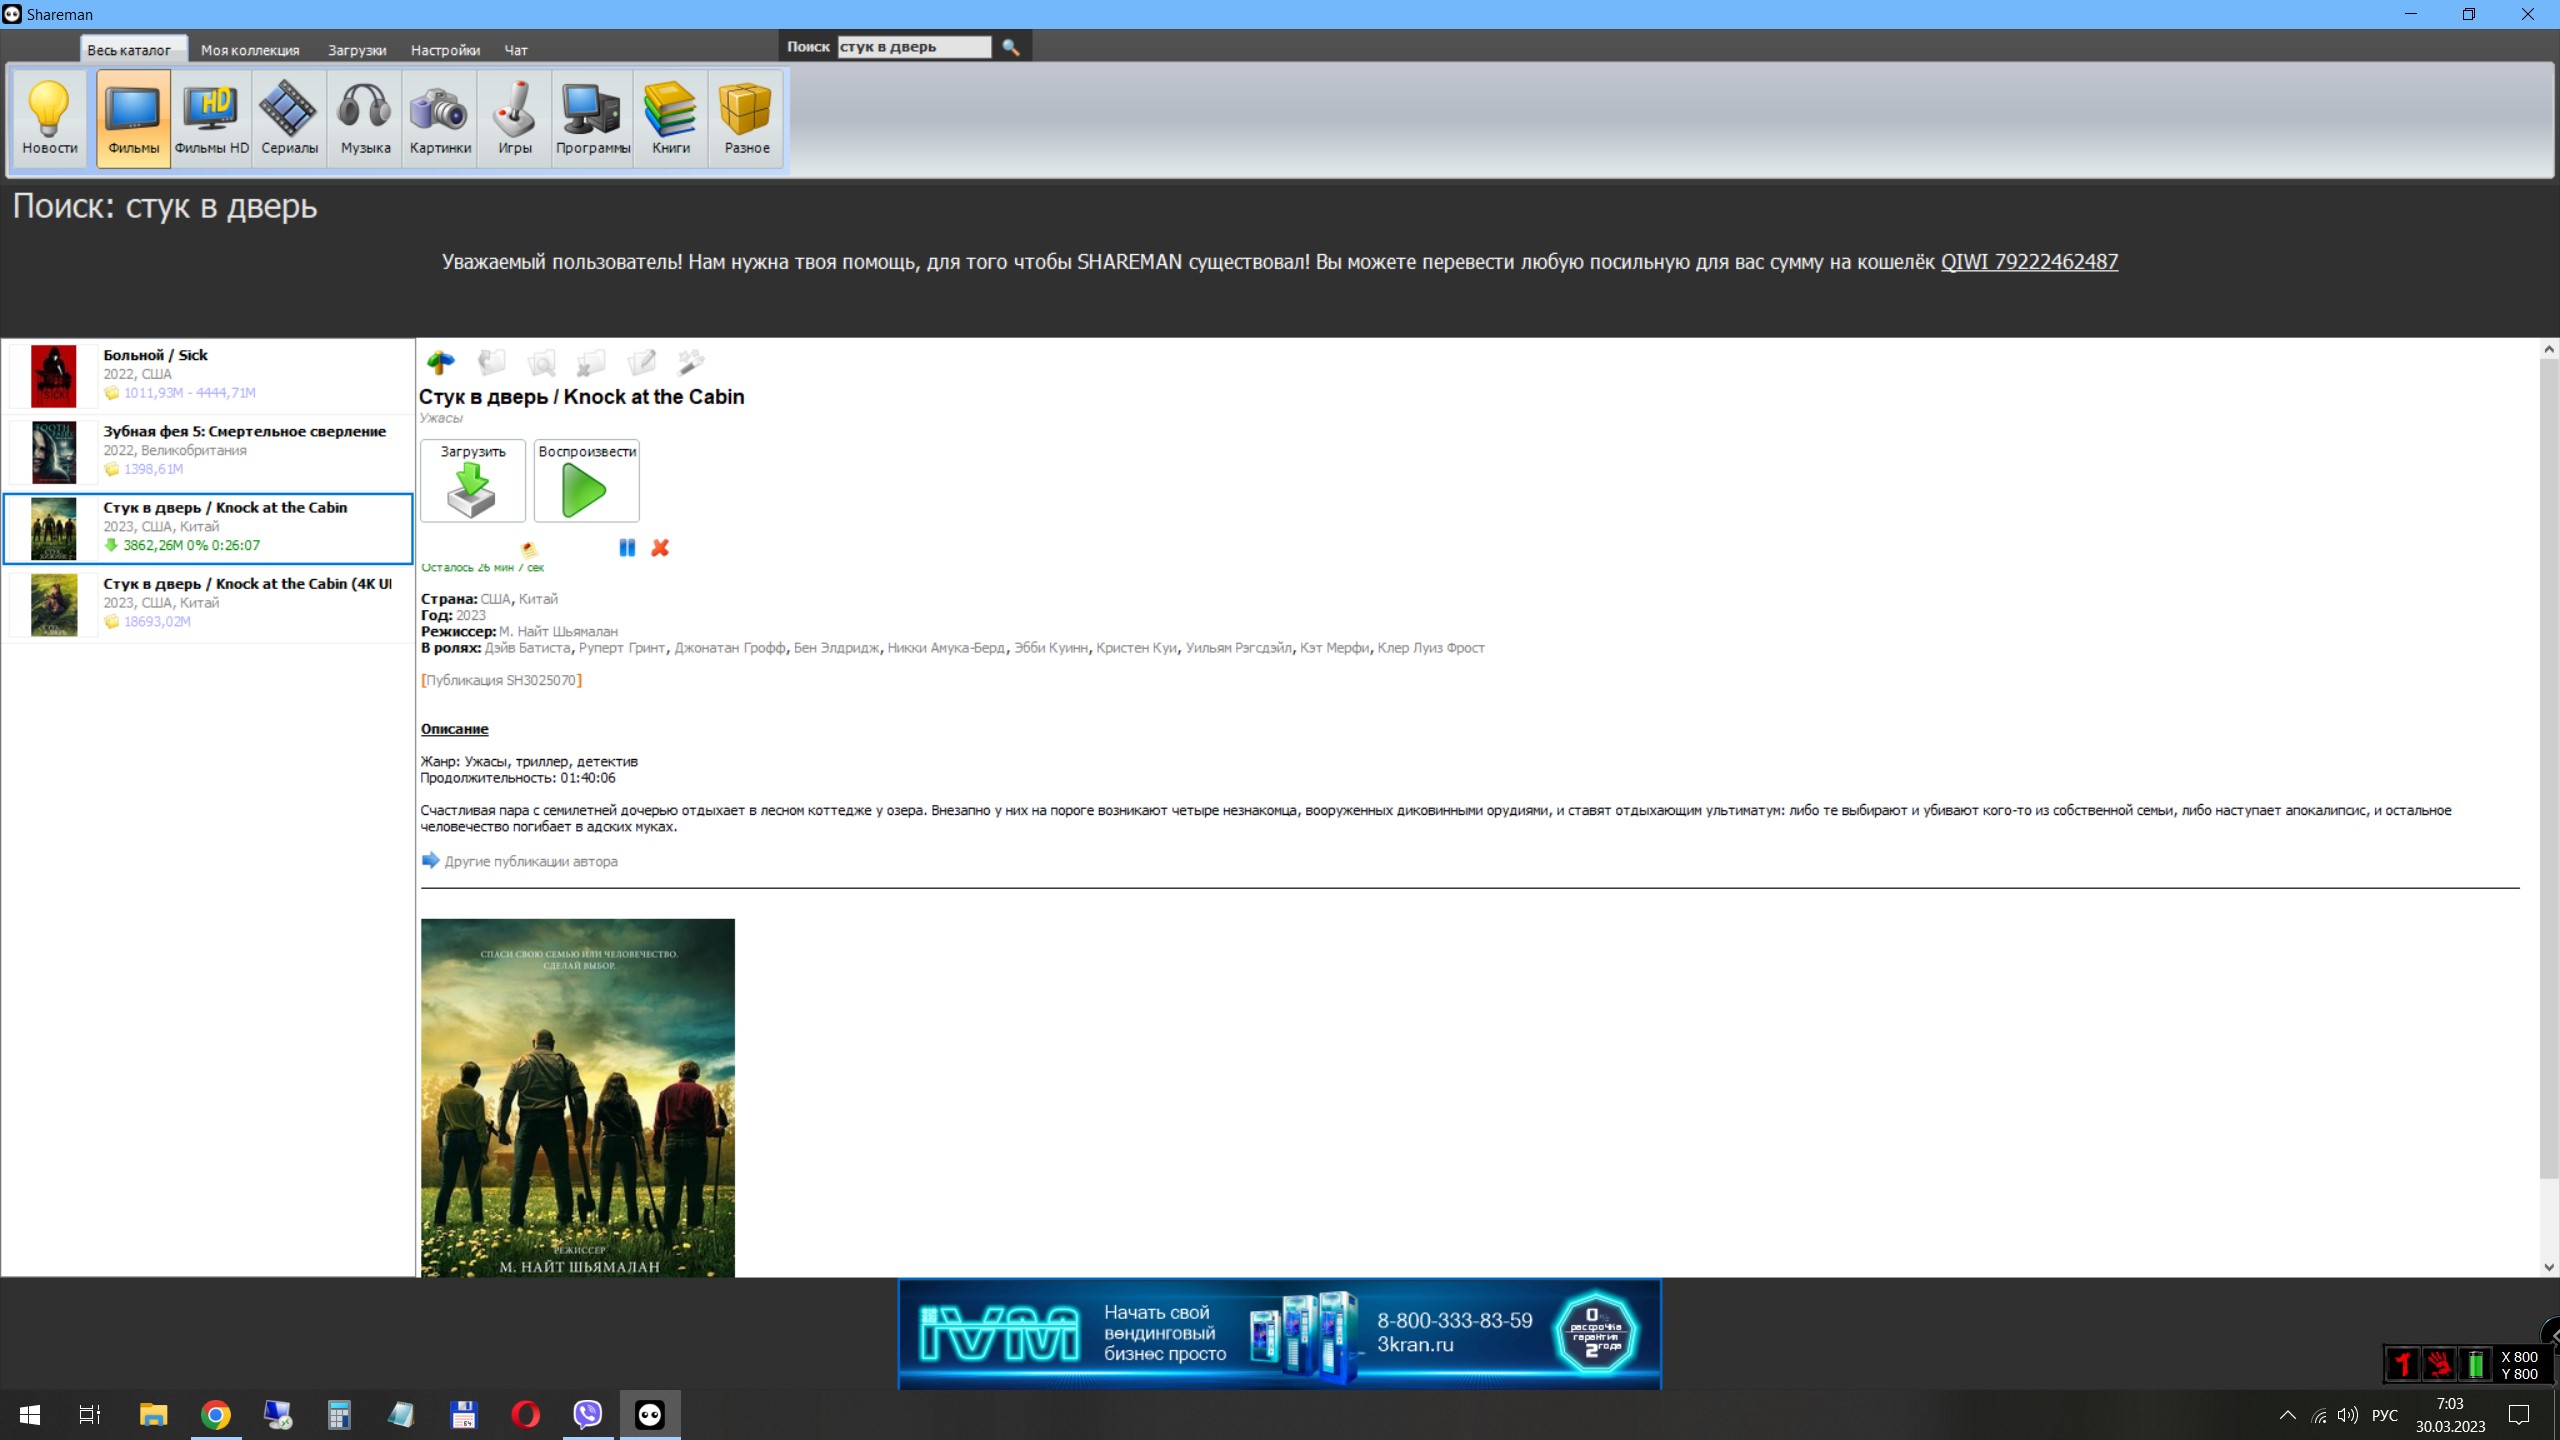
Task: Click the search magnifier icon
Action: [1011, 47]
